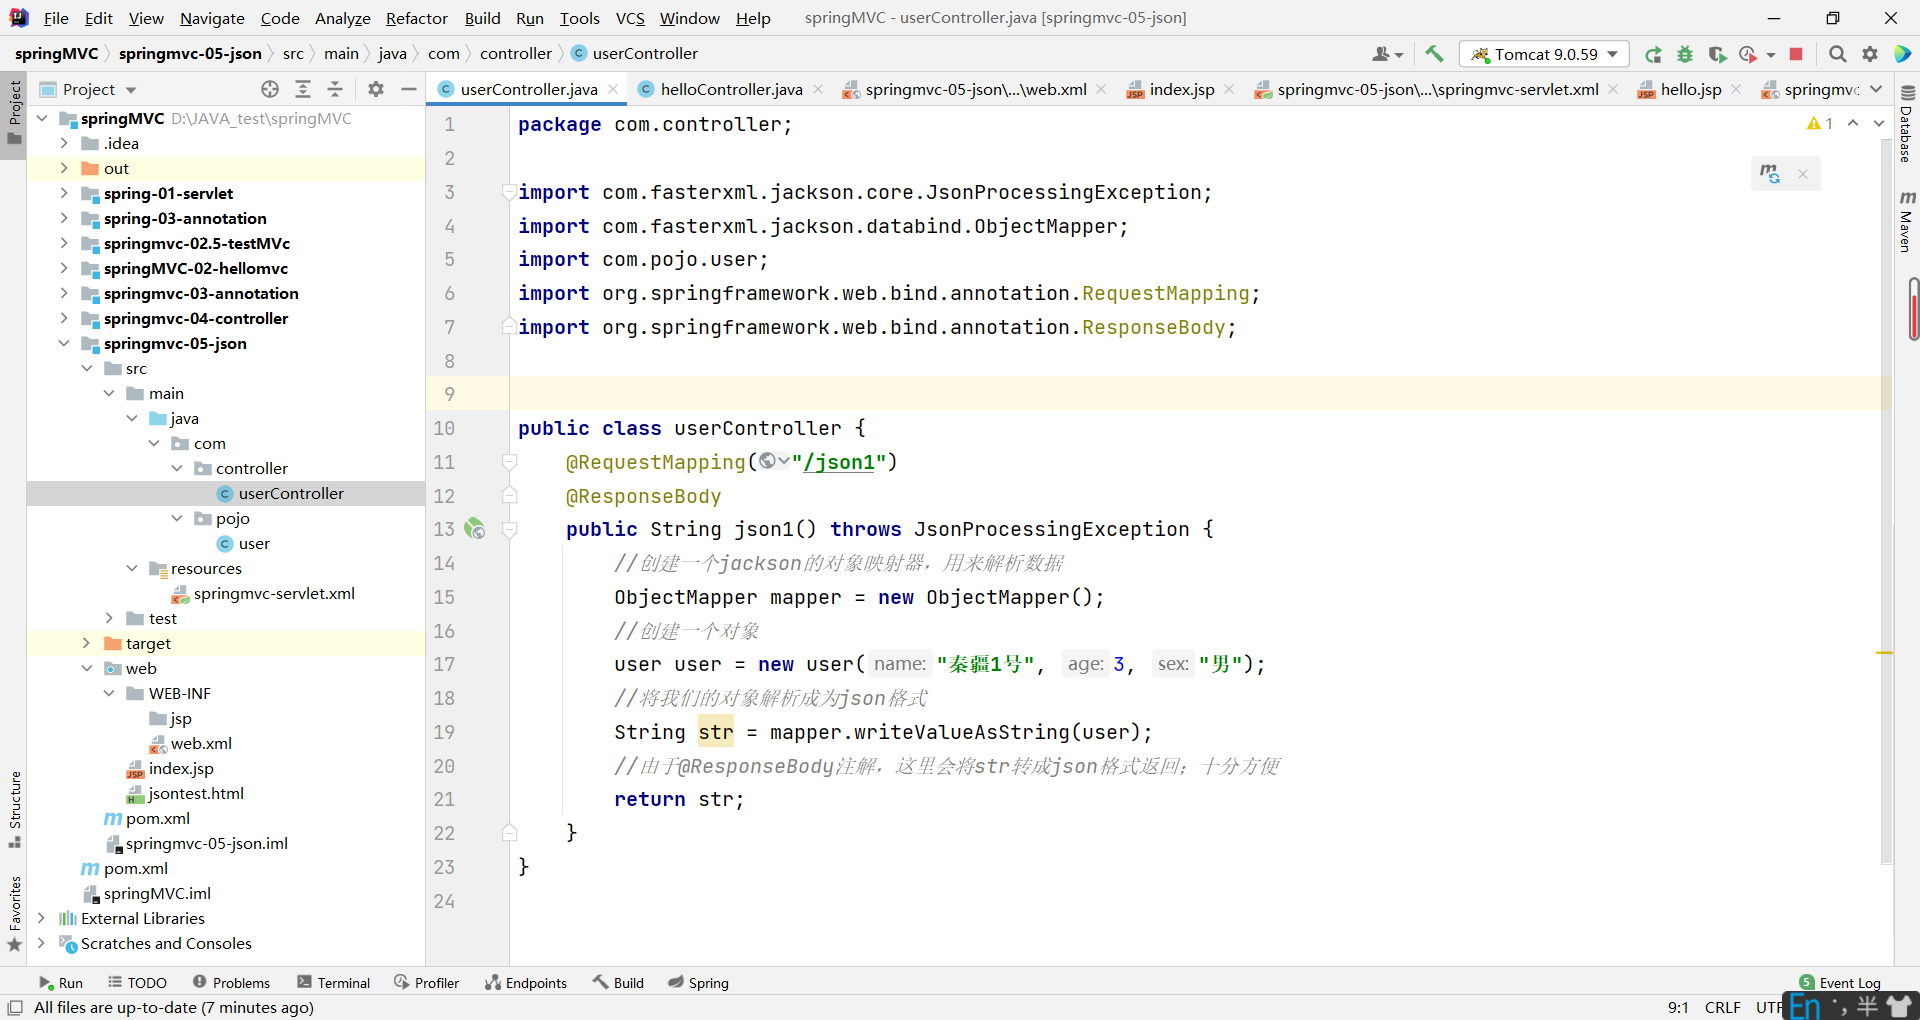Select web.xml in WEB-INF folder
Screen dimensions: 1920x1020
[201, 743]
